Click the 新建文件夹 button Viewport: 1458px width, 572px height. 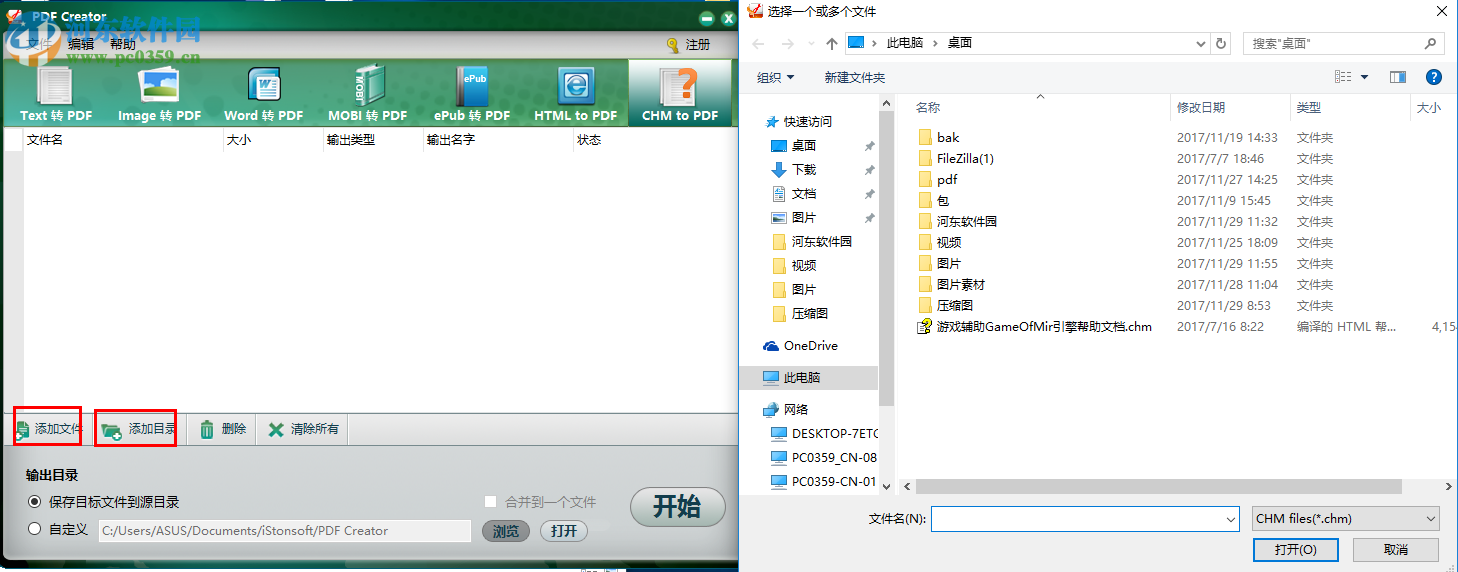855,77
